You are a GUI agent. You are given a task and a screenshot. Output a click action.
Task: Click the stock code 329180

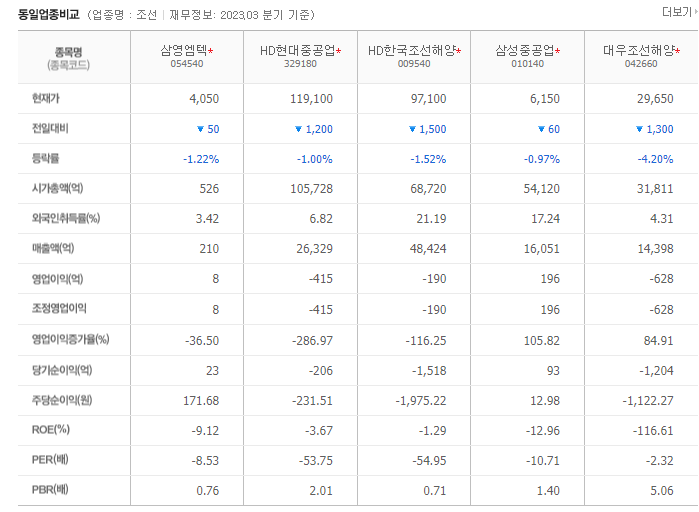tap(300, 64)
